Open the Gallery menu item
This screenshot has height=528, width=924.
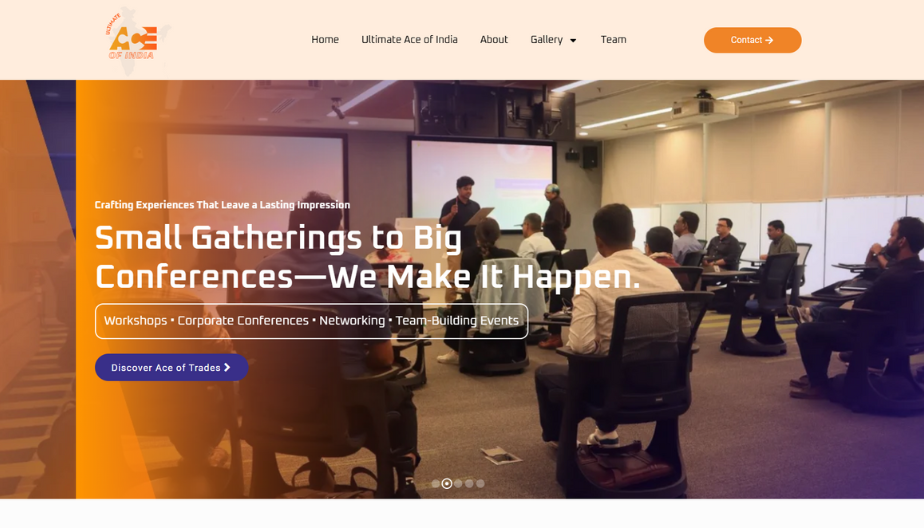click(x=546, y=39)
